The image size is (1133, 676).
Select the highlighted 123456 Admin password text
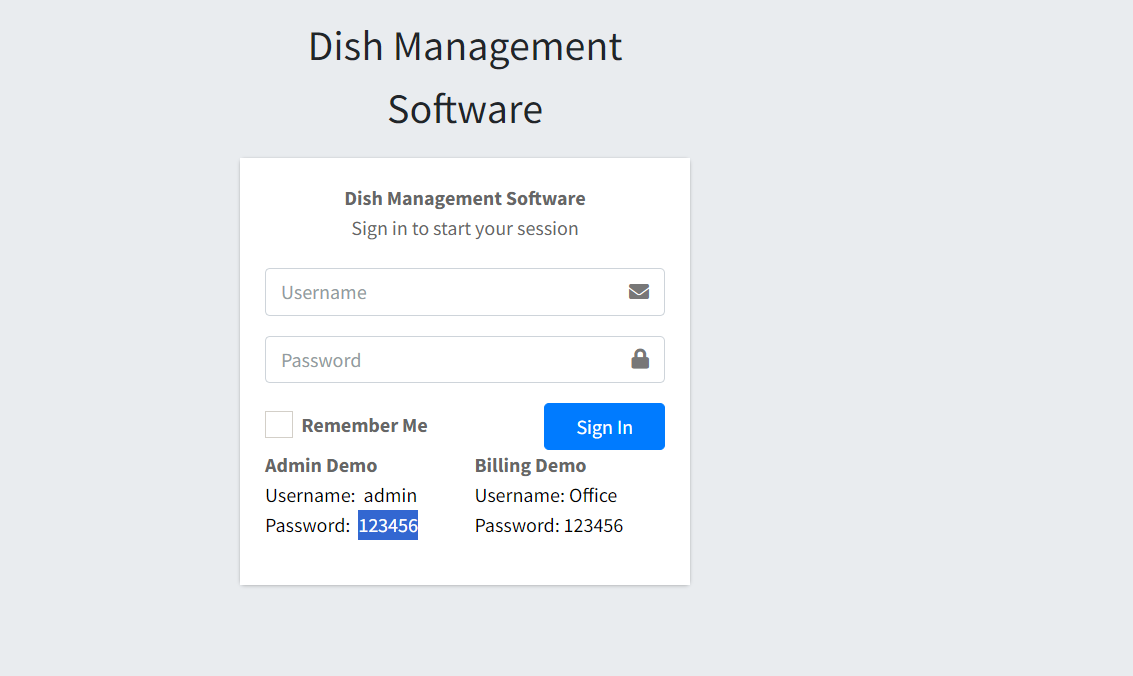pyautogui.click(x=388, y=524)
